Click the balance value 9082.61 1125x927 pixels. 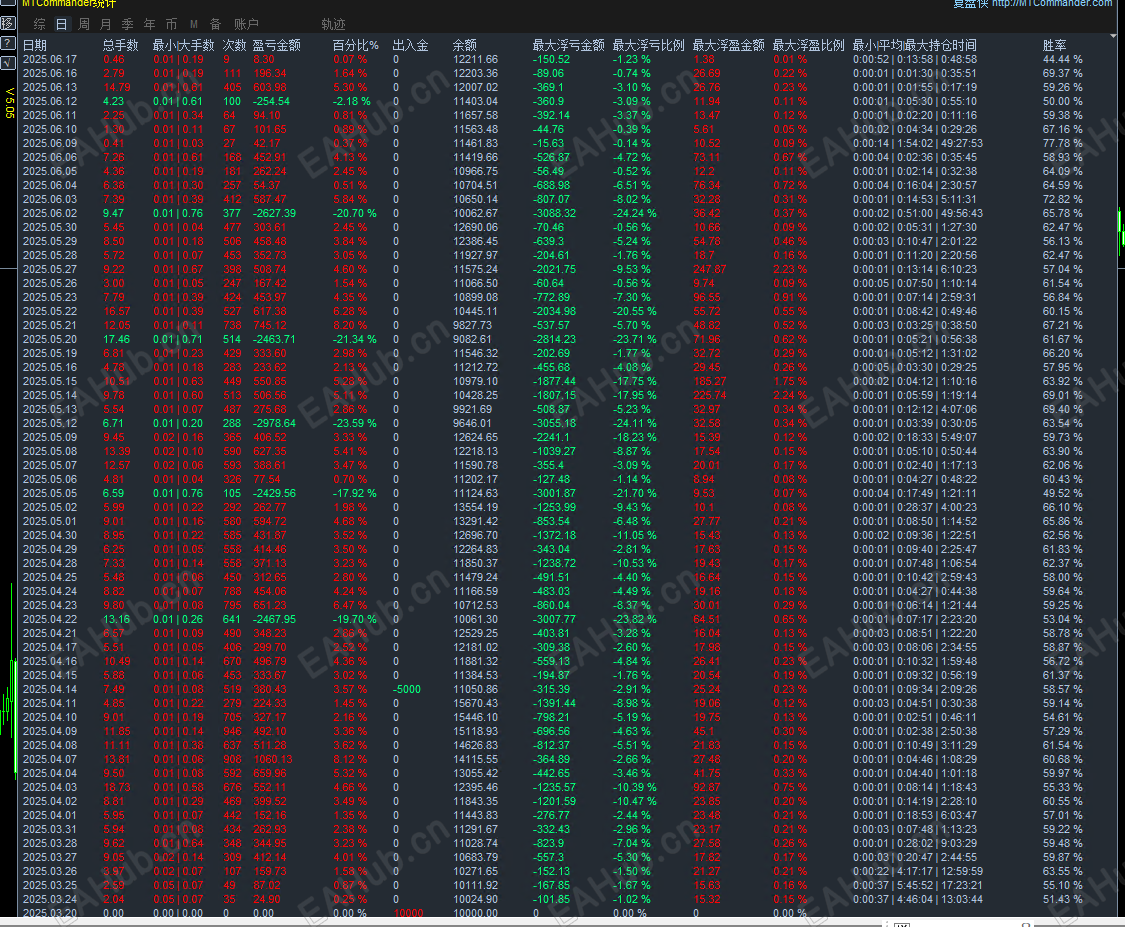(472, 339)
